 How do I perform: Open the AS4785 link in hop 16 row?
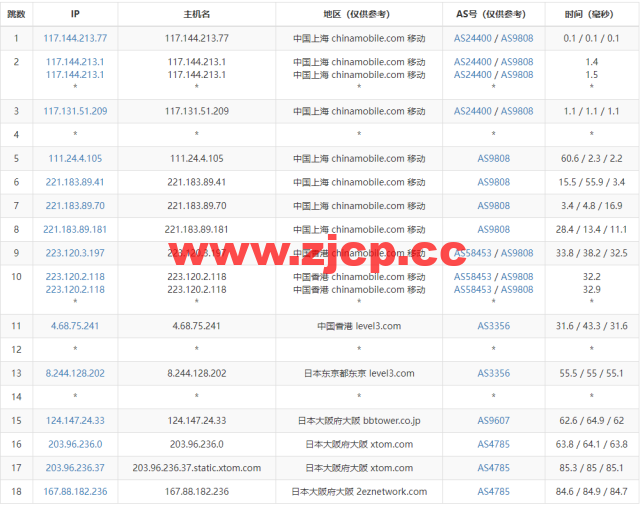pyautogui.click(x=494, y=444)
